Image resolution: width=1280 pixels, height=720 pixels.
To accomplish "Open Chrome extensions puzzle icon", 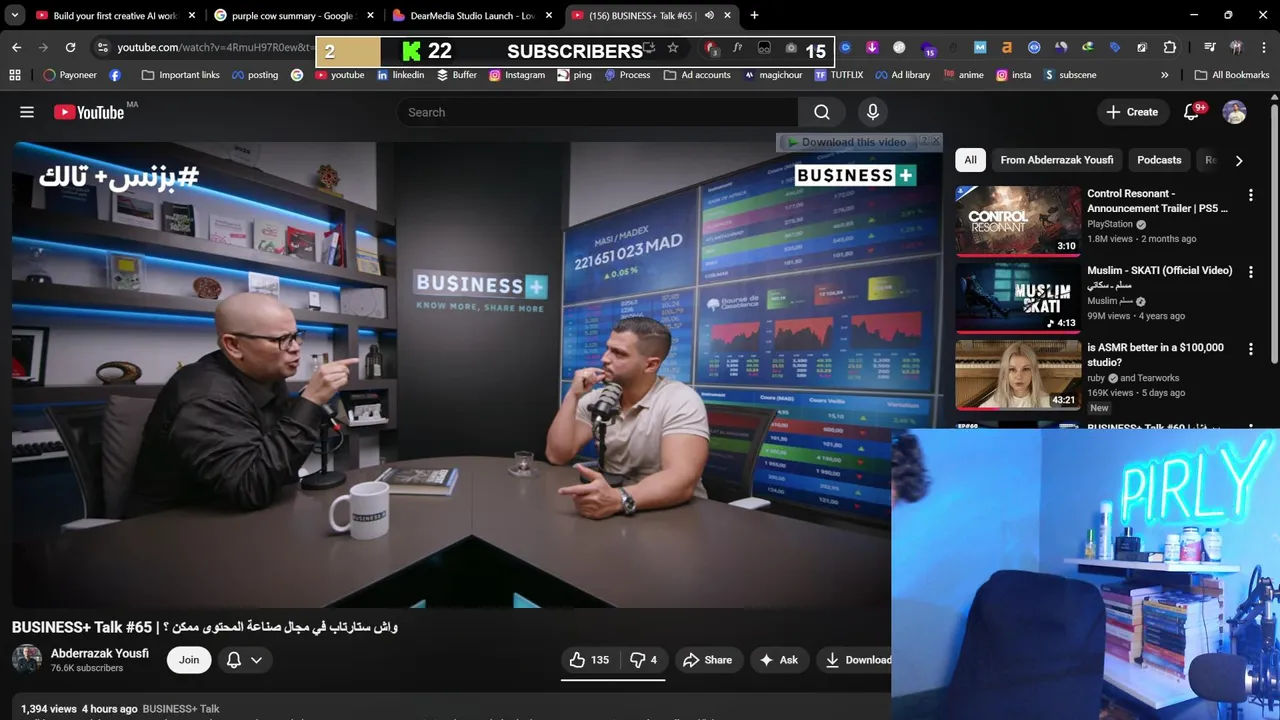I will (x=1170, y=47).
